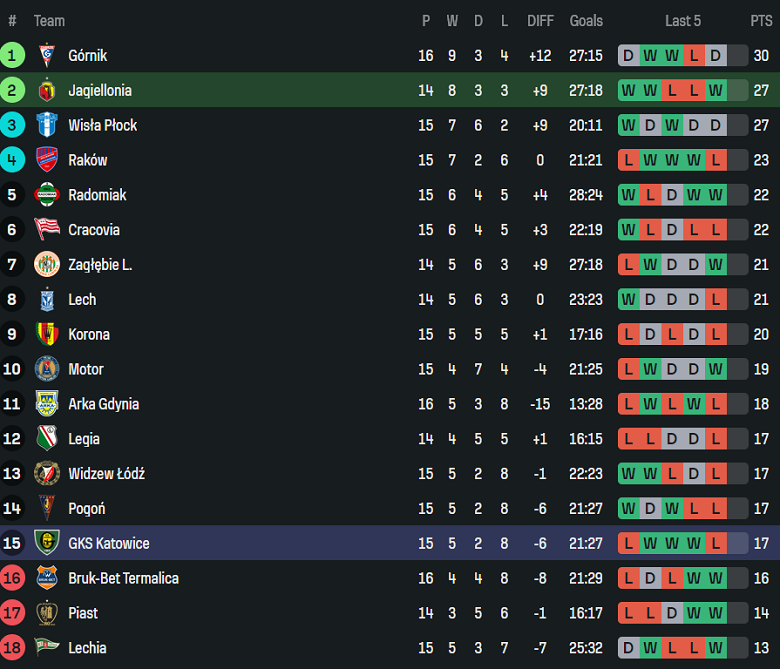
Task: Click the Lechia team logo
Action: [47, 648]
